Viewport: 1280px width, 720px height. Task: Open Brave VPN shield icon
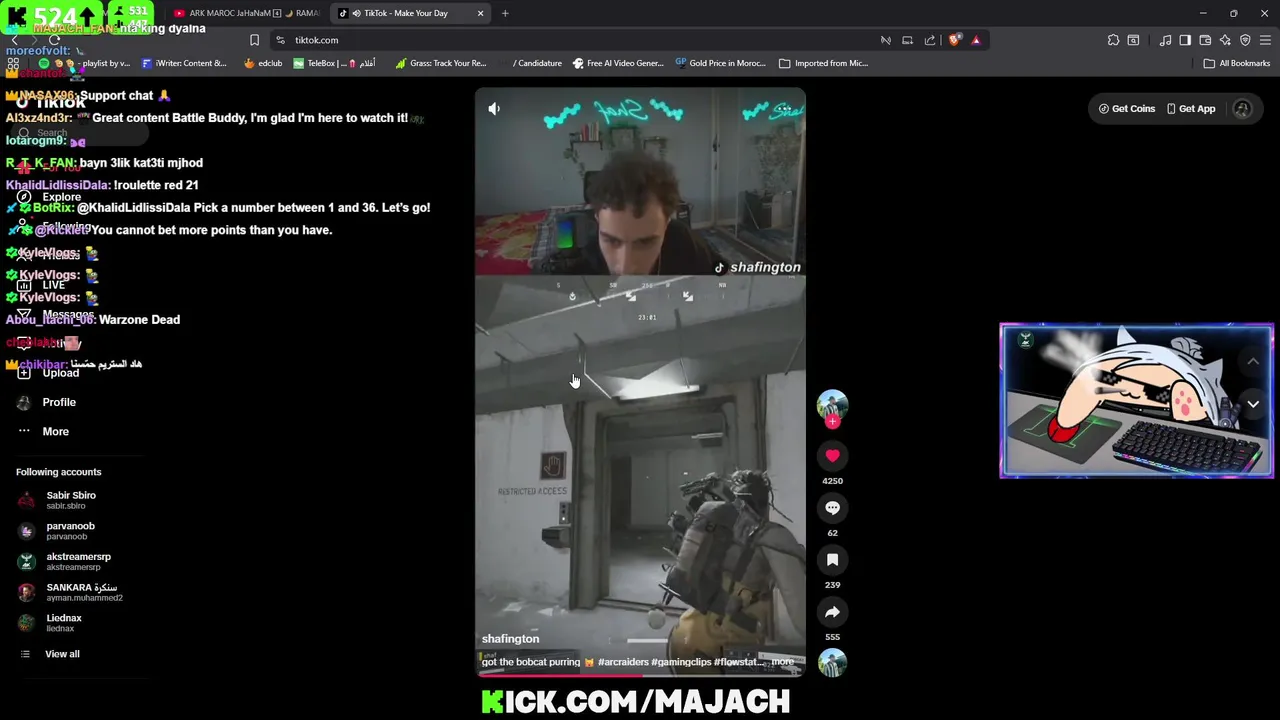(x=1245, y=40)
